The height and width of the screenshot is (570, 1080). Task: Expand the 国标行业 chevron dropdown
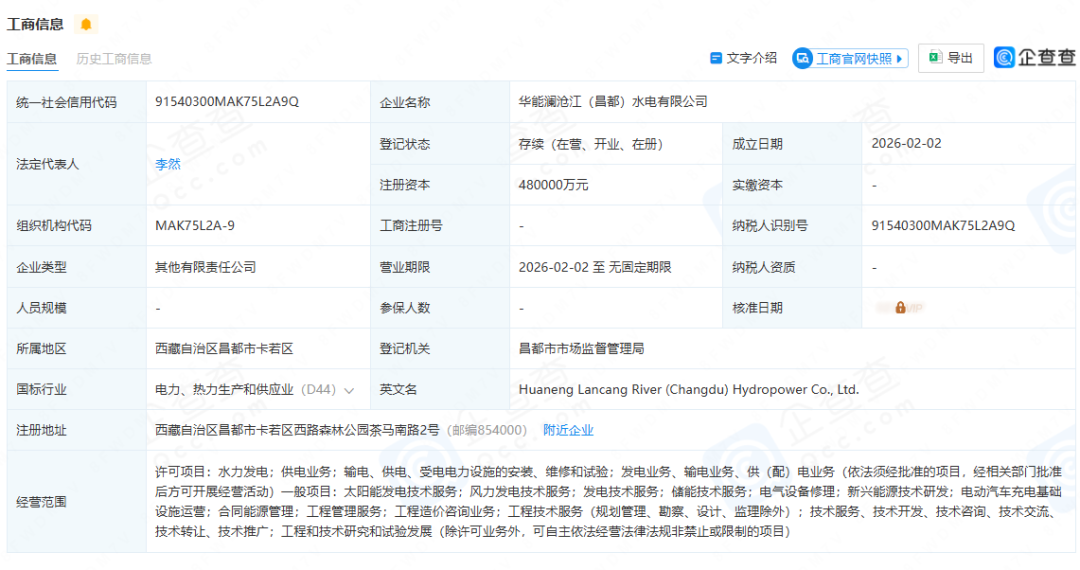tap(349, 390)
